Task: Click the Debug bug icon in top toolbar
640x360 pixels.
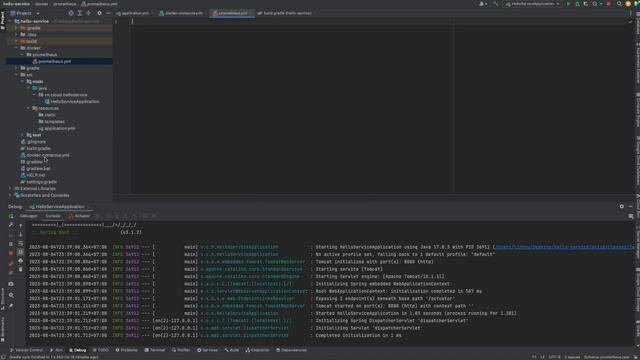Action: click(x=577, y=4)
